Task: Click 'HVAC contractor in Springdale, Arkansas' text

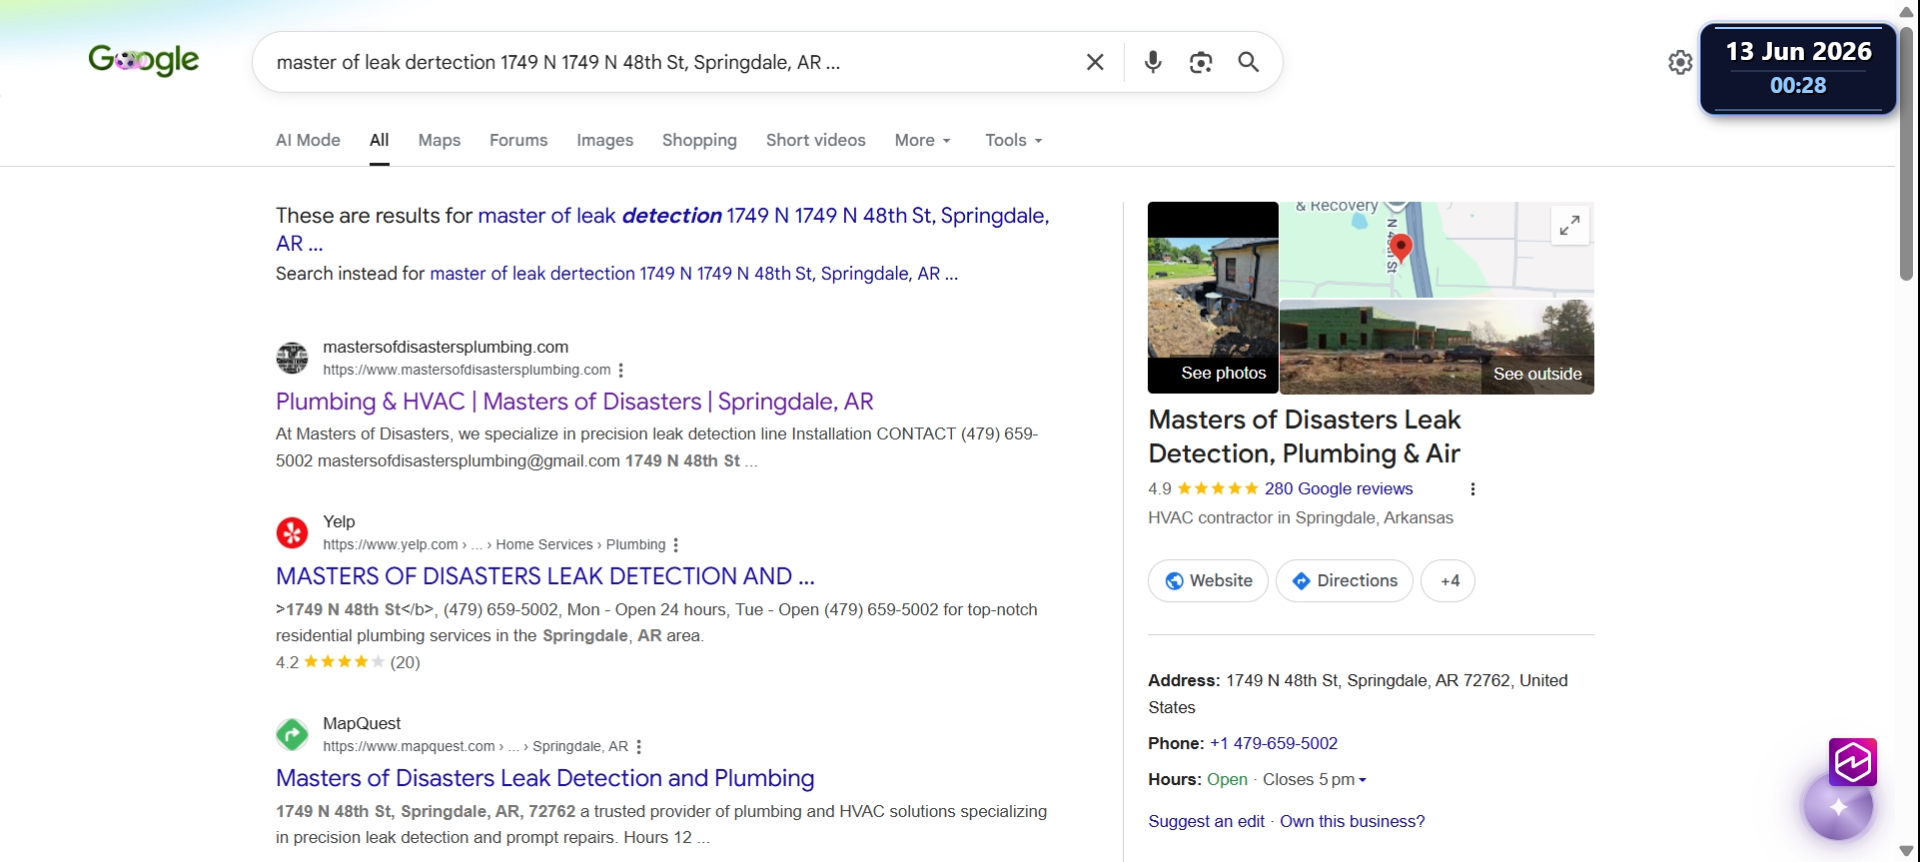Action: point(1300,518)
